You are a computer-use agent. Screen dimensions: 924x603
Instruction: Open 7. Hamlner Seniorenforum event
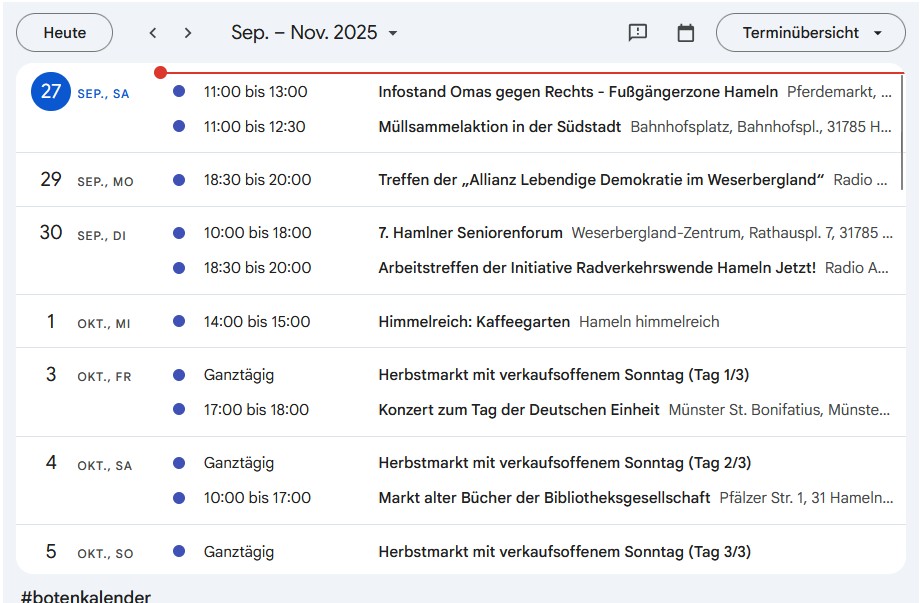click(x=470, y=233)
